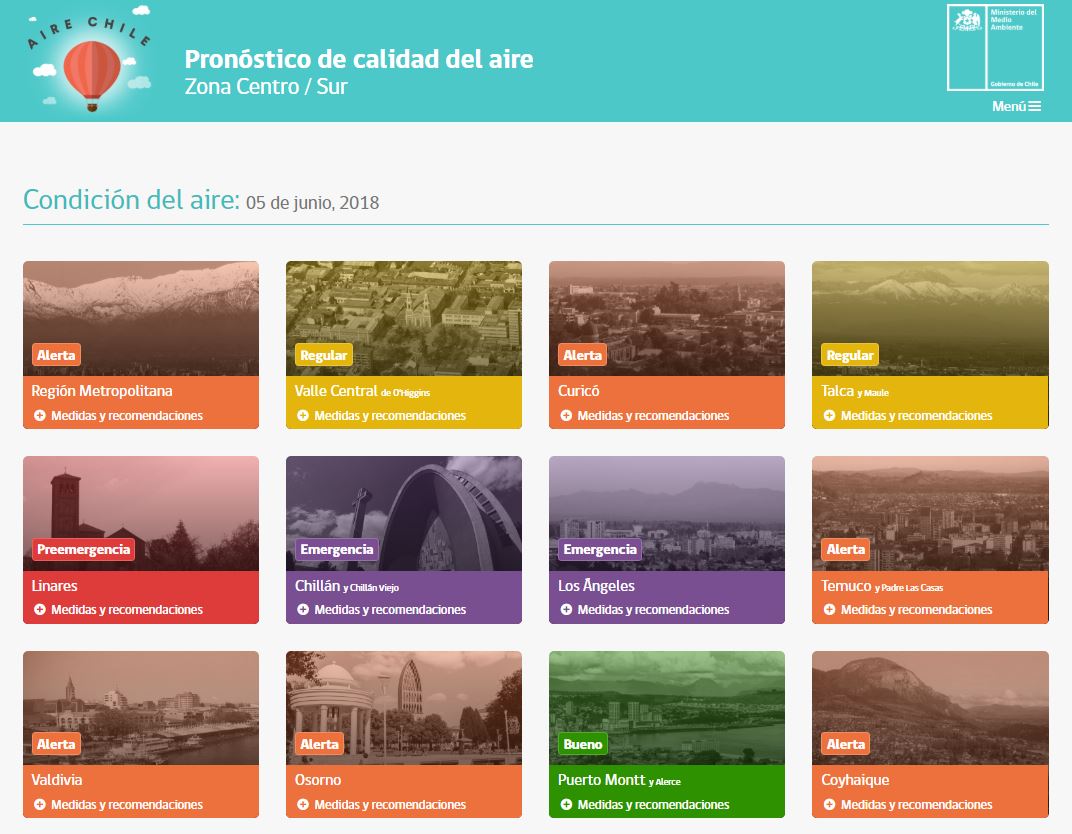1072x834 pixels.
Task: Click the Preemergencia badge on Linares
Action: coord(82,549)
